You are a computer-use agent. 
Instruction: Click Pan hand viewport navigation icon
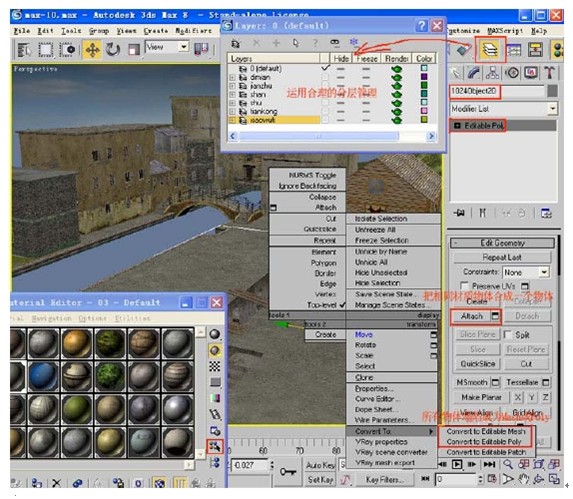(523, 479)
